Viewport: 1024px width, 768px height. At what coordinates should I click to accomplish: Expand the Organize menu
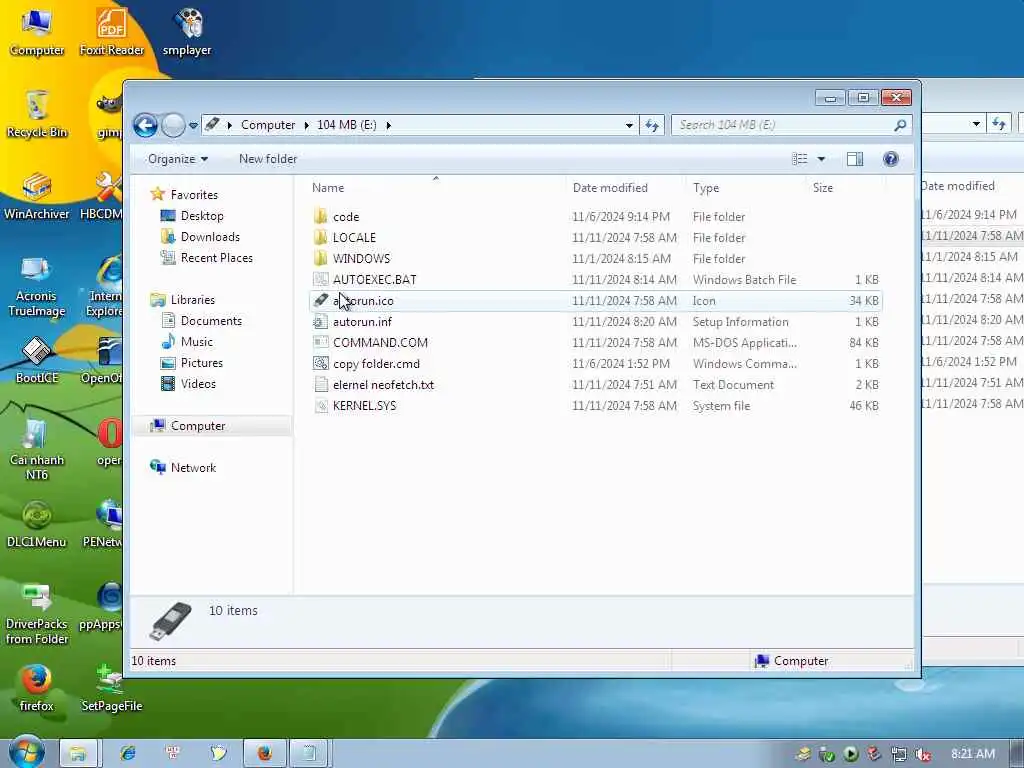tap(178, 159)
